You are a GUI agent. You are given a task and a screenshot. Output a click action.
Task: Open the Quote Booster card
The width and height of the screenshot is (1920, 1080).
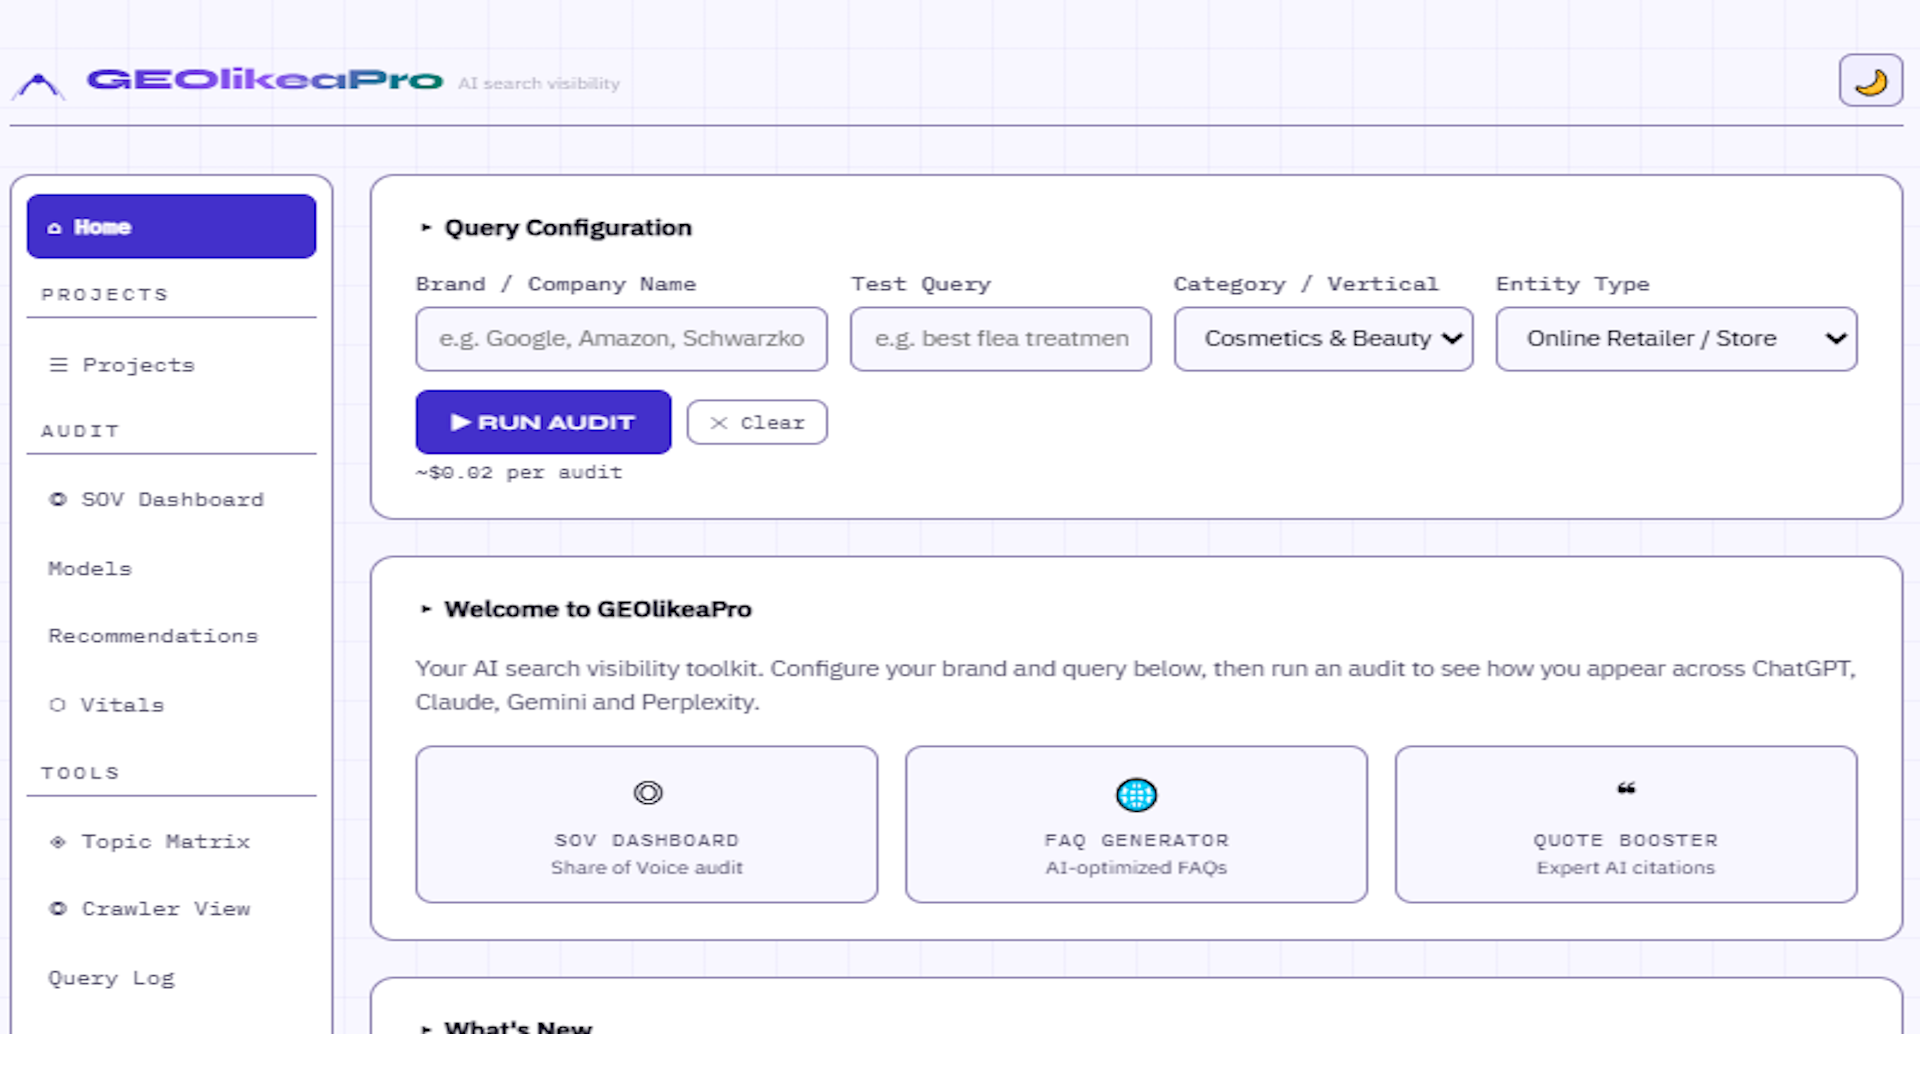point(1626,824)
